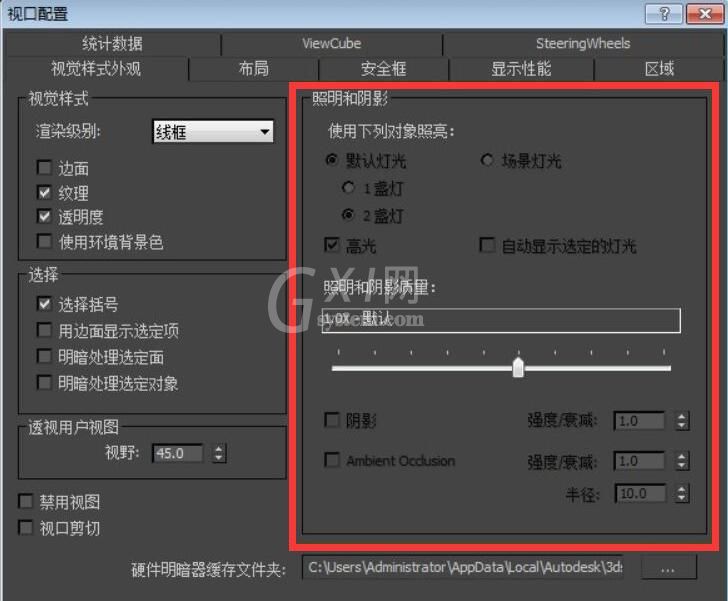Check the 禁用视图 checkbox
728x601 pixels.
[x=26, y=502]
